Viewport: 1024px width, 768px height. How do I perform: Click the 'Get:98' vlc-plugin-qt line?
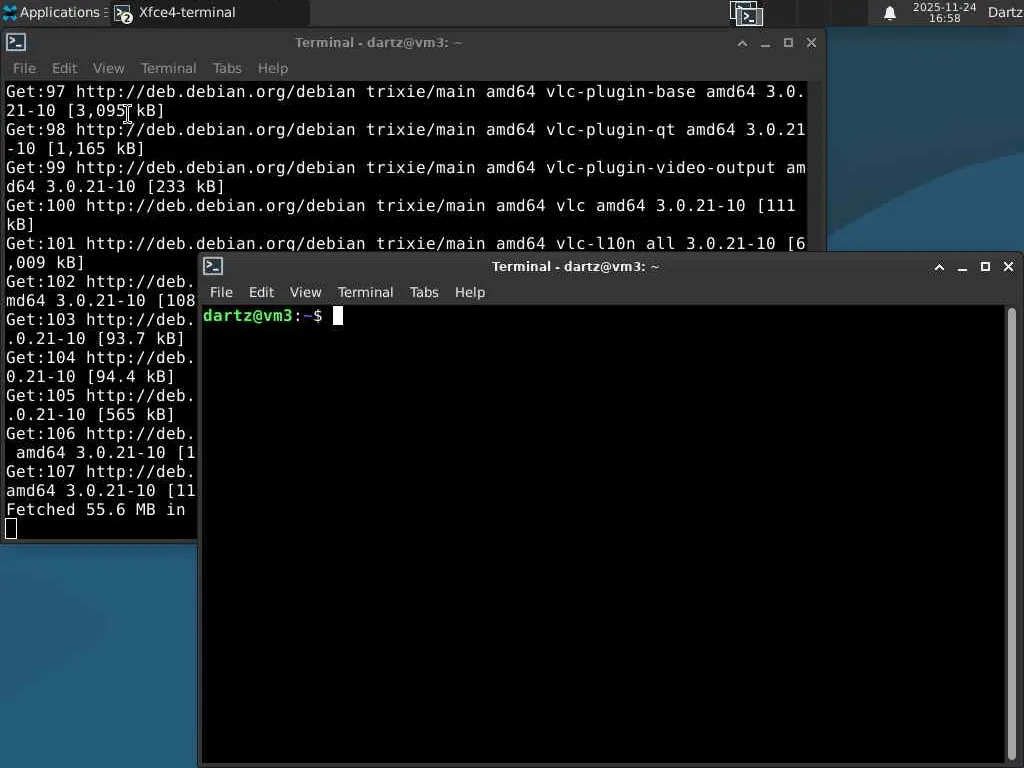click(405, 139)
